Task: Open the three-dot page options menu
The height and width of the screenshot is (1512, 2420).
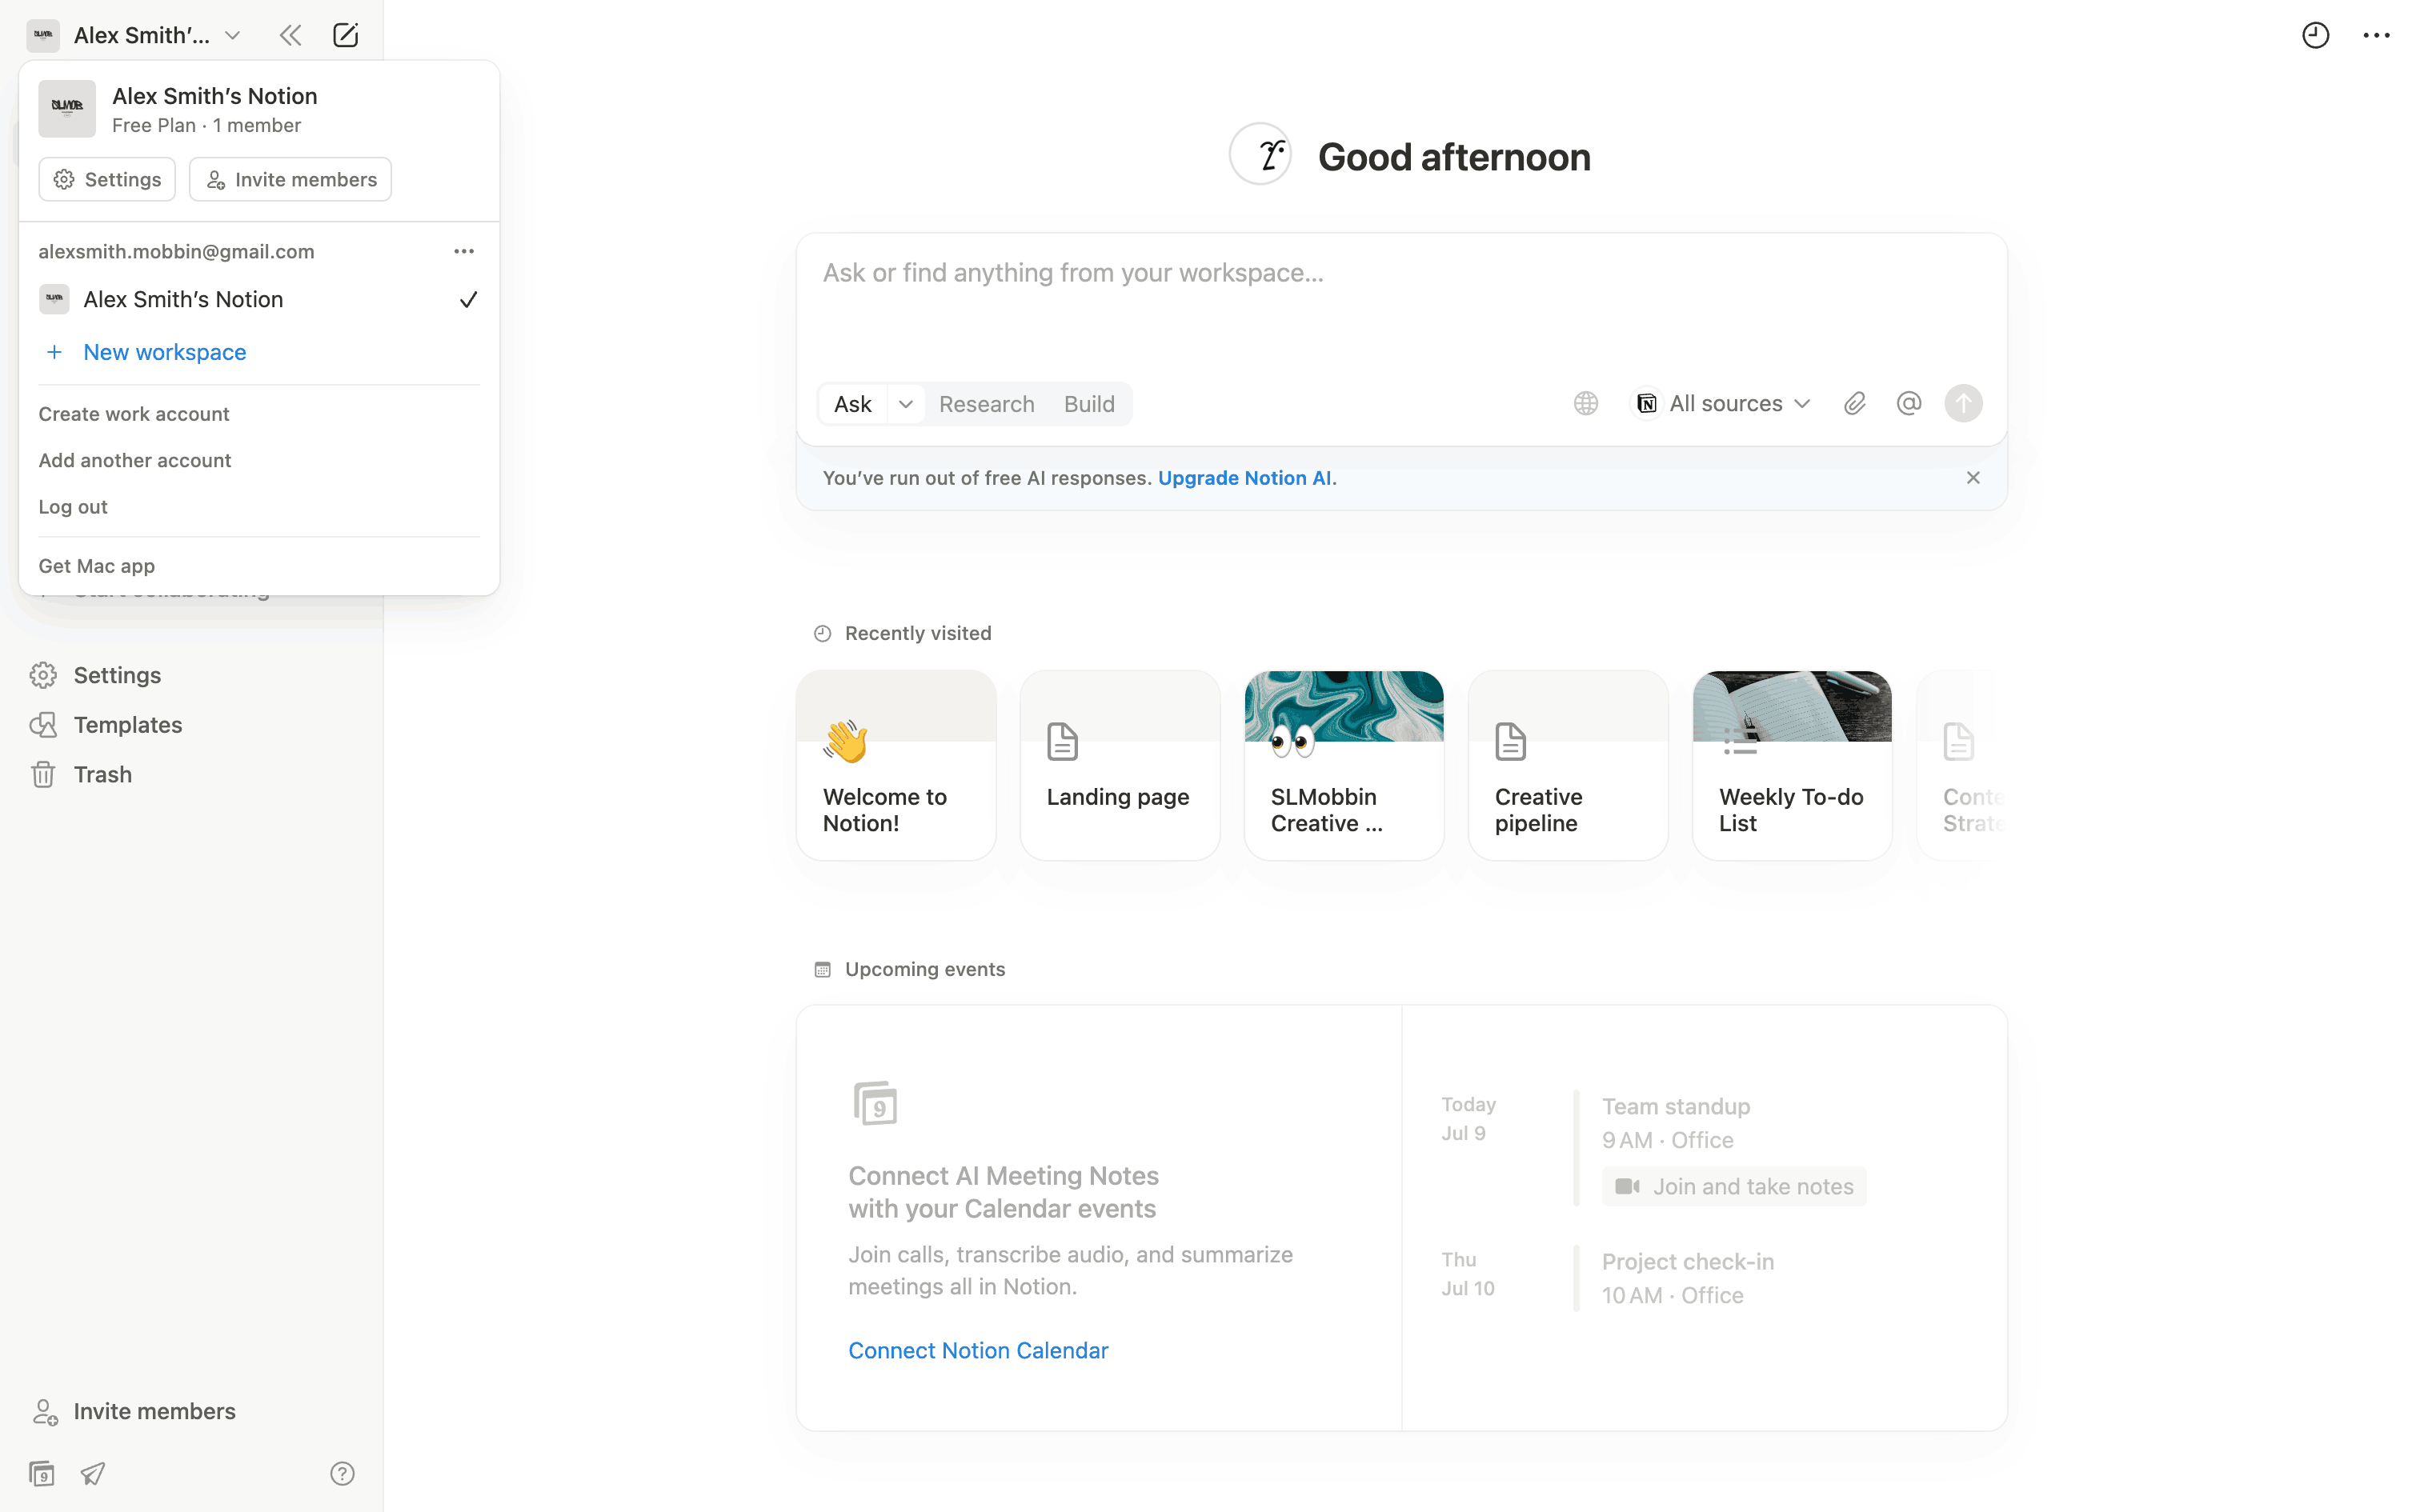Action: [x=2376, y=36]
